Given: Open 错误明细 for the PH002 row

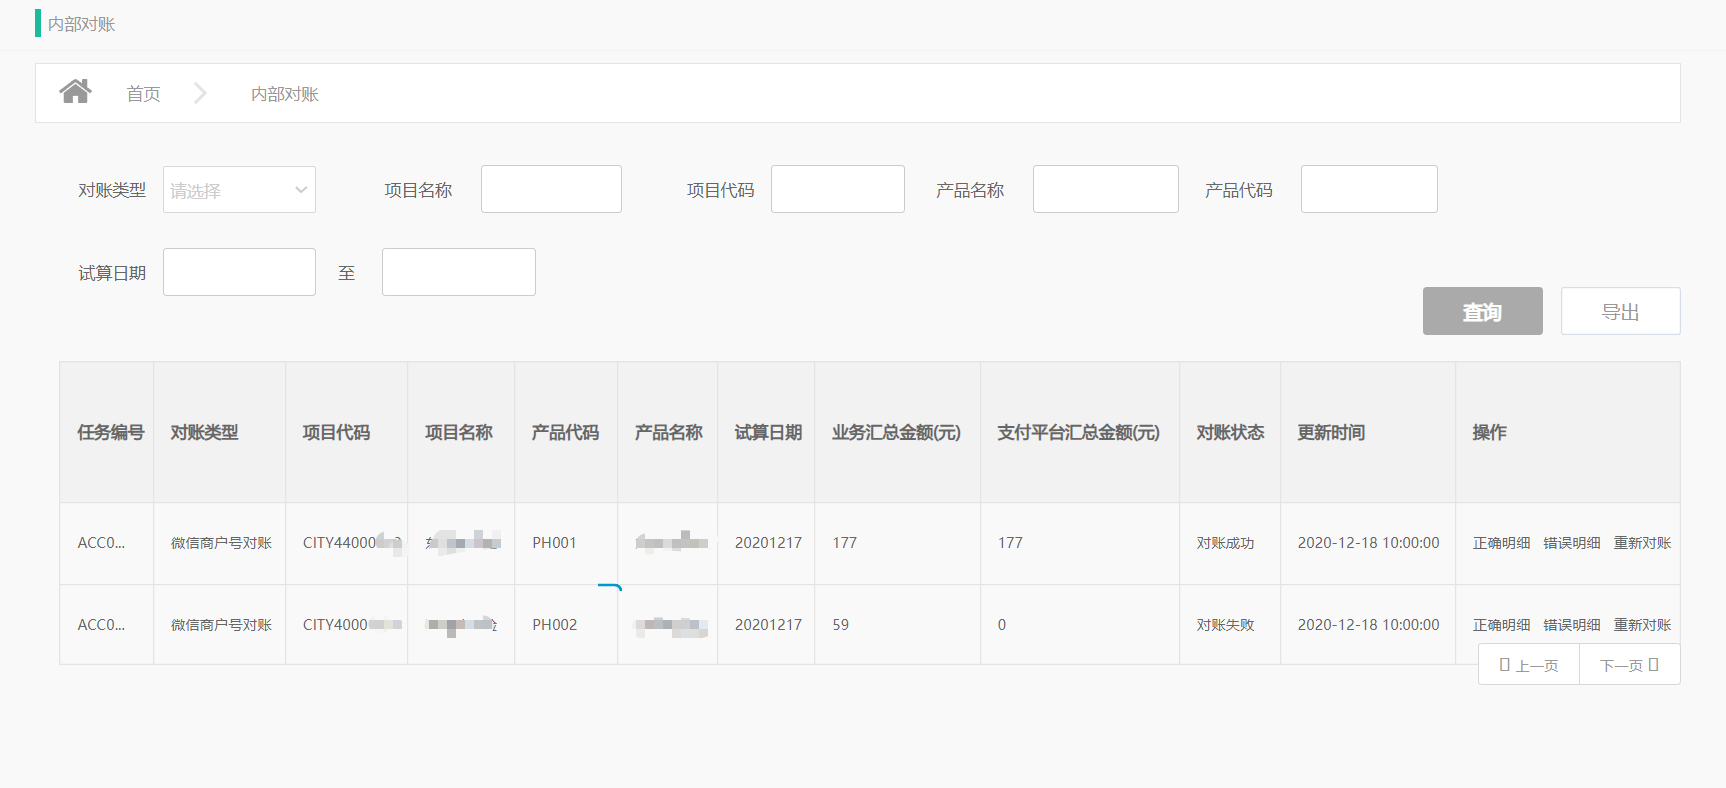Looking at the screenshot, I should [x=1572, y=625].
